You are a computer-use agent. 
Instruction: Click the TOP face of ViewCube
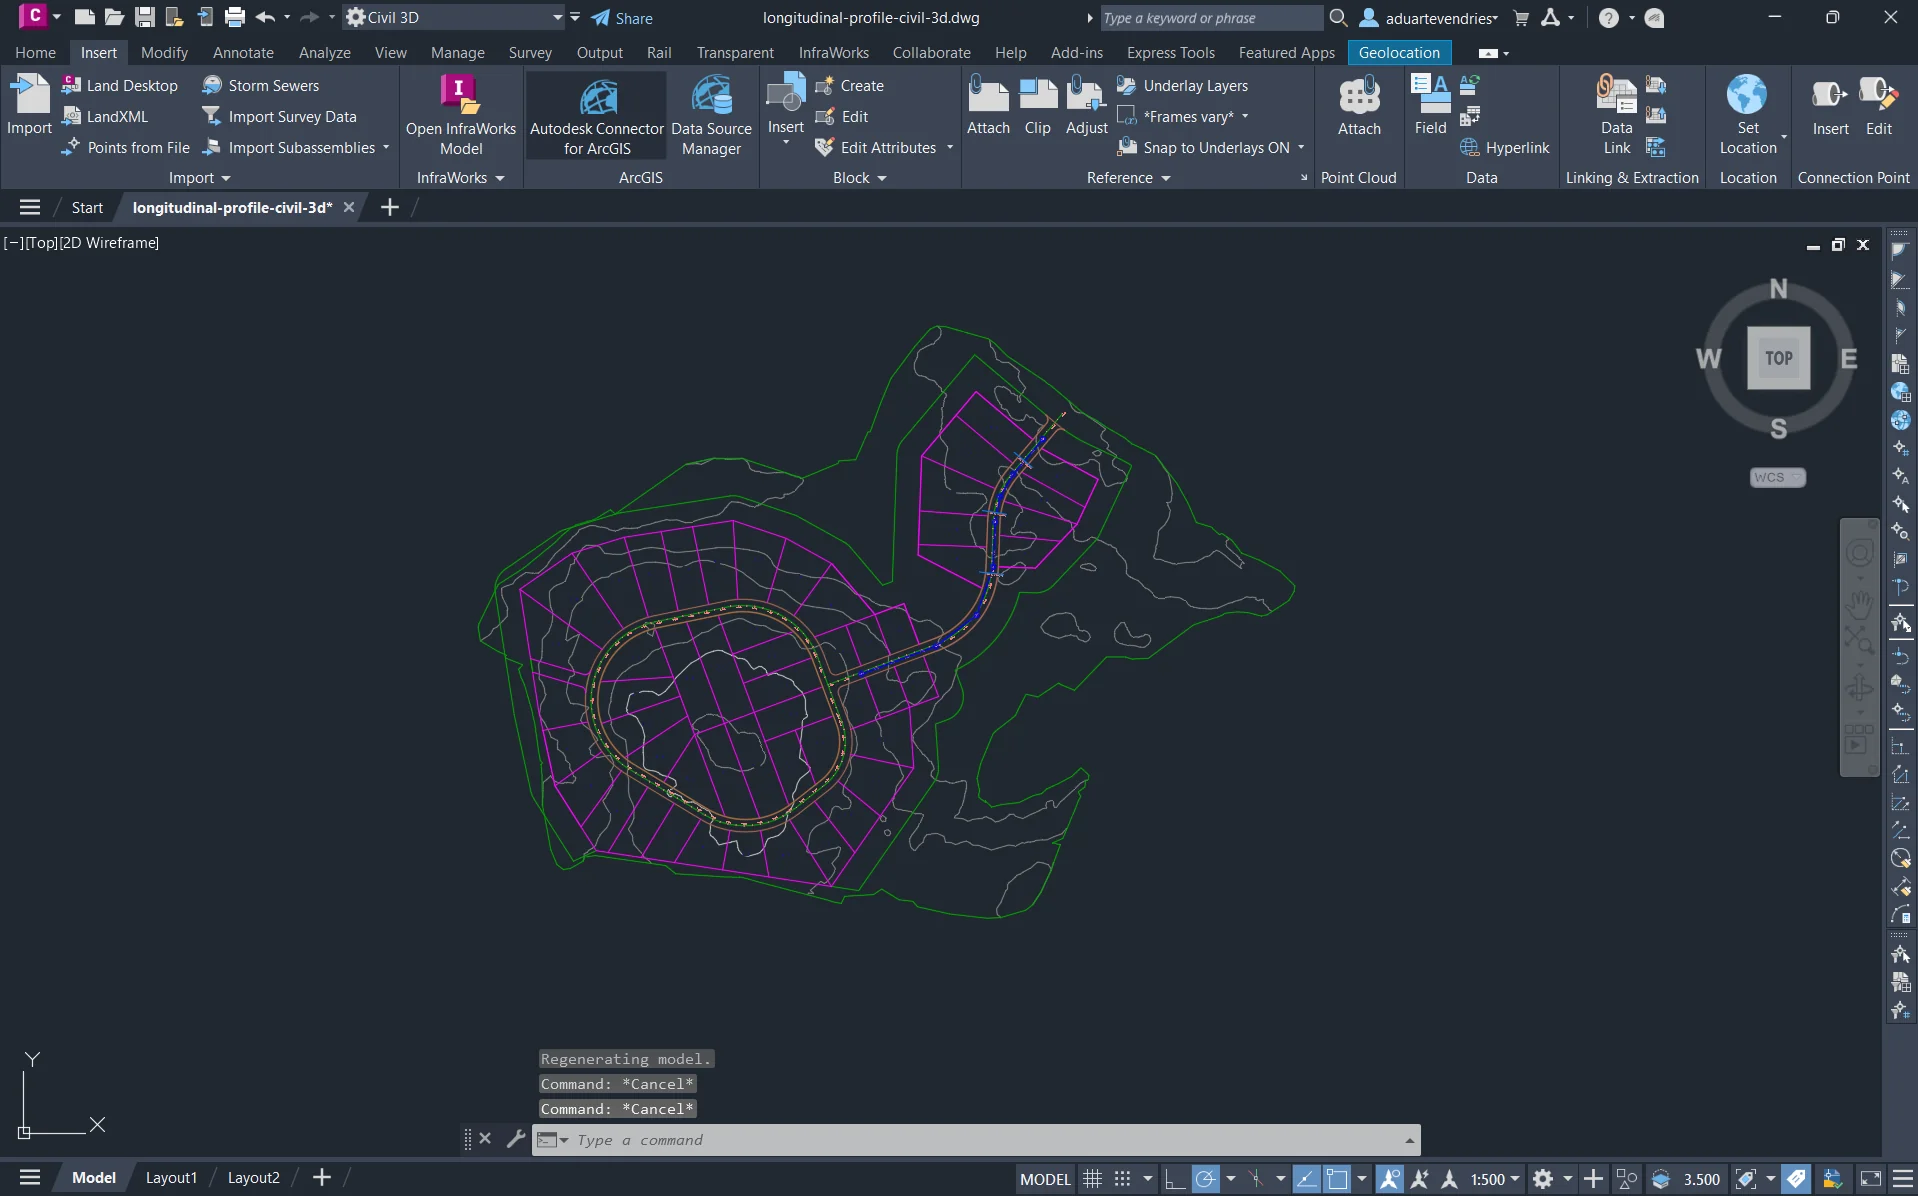pyautogui.click(x=1778, y=358)
